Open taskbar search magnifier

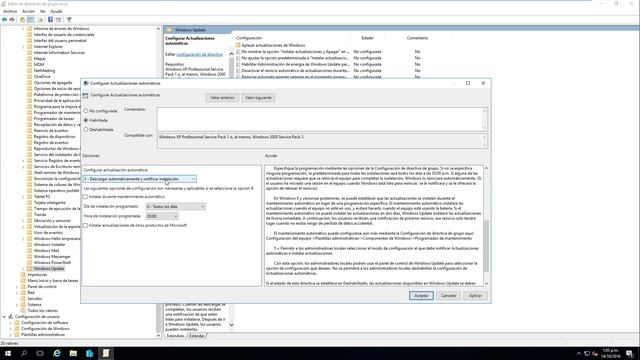pos(24,353)
